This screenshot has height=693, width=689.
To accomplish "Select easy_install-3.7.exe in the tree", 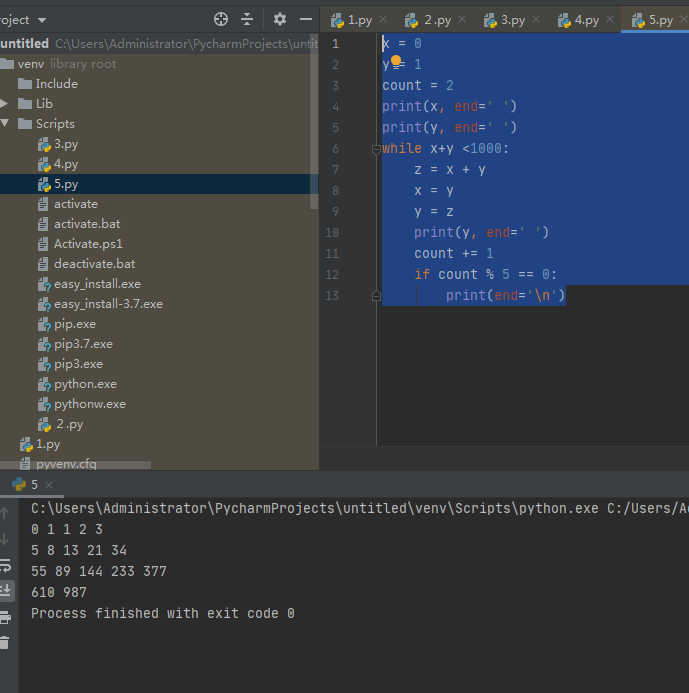I will 108,304.
